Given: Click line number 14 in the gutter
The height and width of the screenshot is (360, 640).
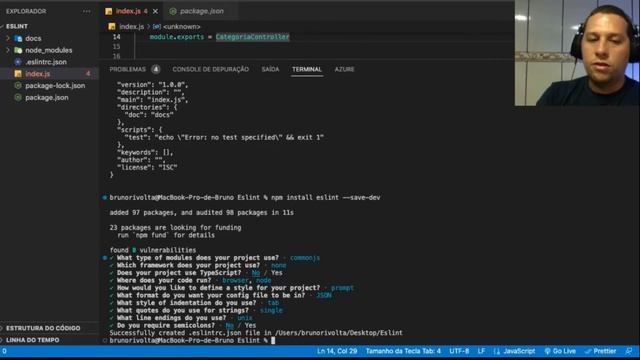Looking at the screenshot, I should [117, 37].
